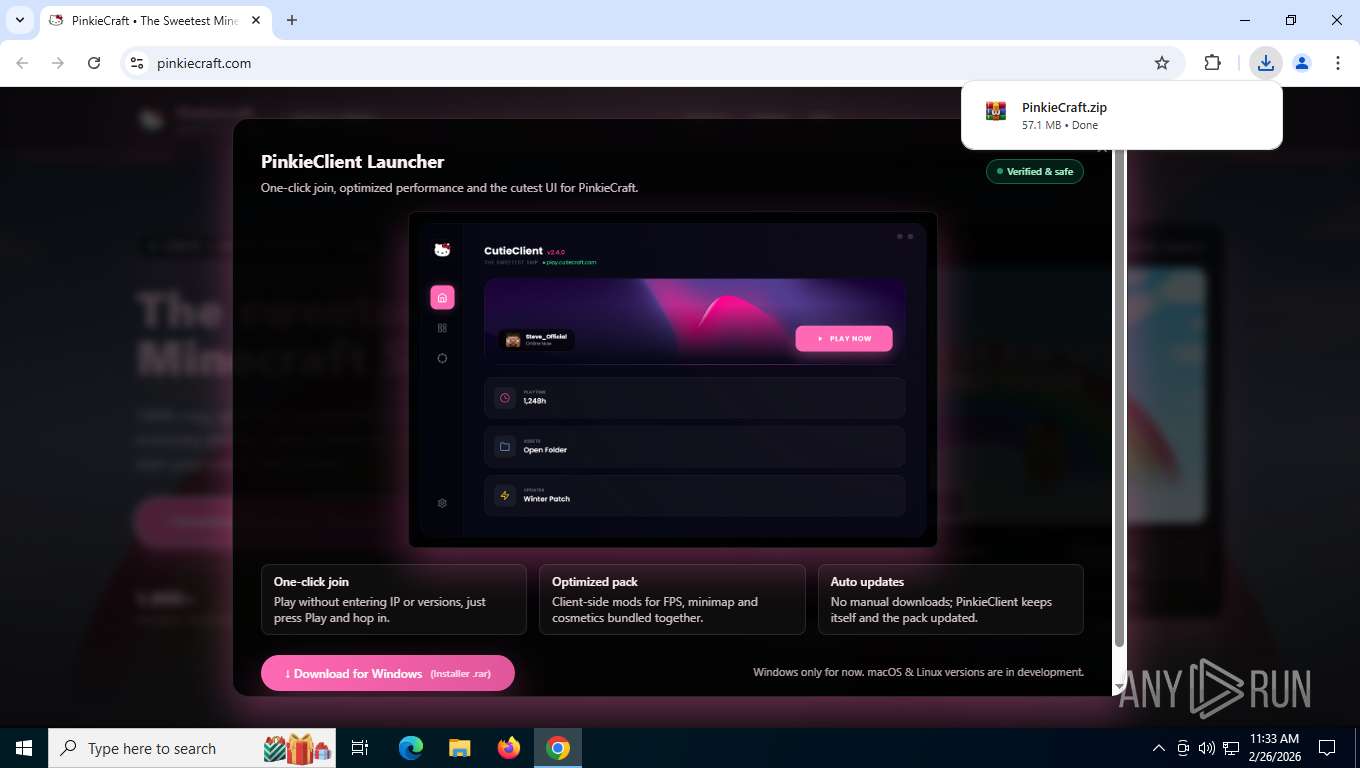
Task: Click the Optimized pack feature card
Action: 672,599
